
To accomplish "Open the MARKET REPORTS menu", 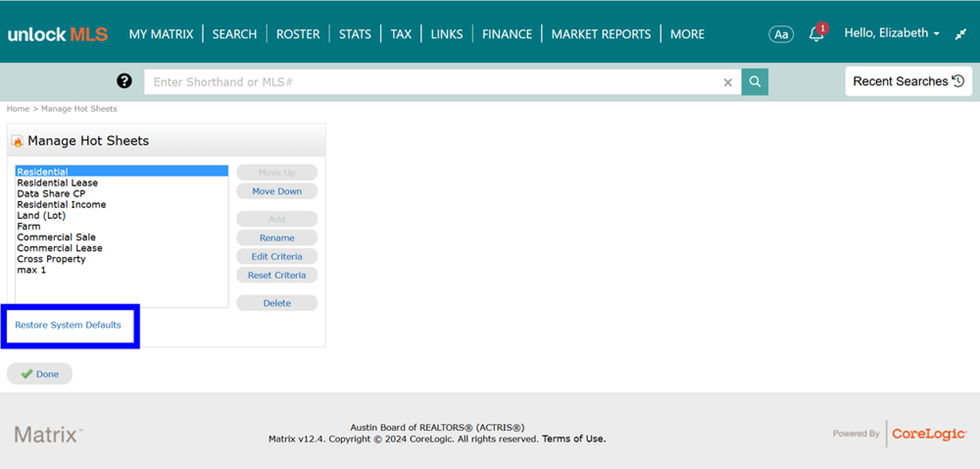I will [x=601, y=34].
